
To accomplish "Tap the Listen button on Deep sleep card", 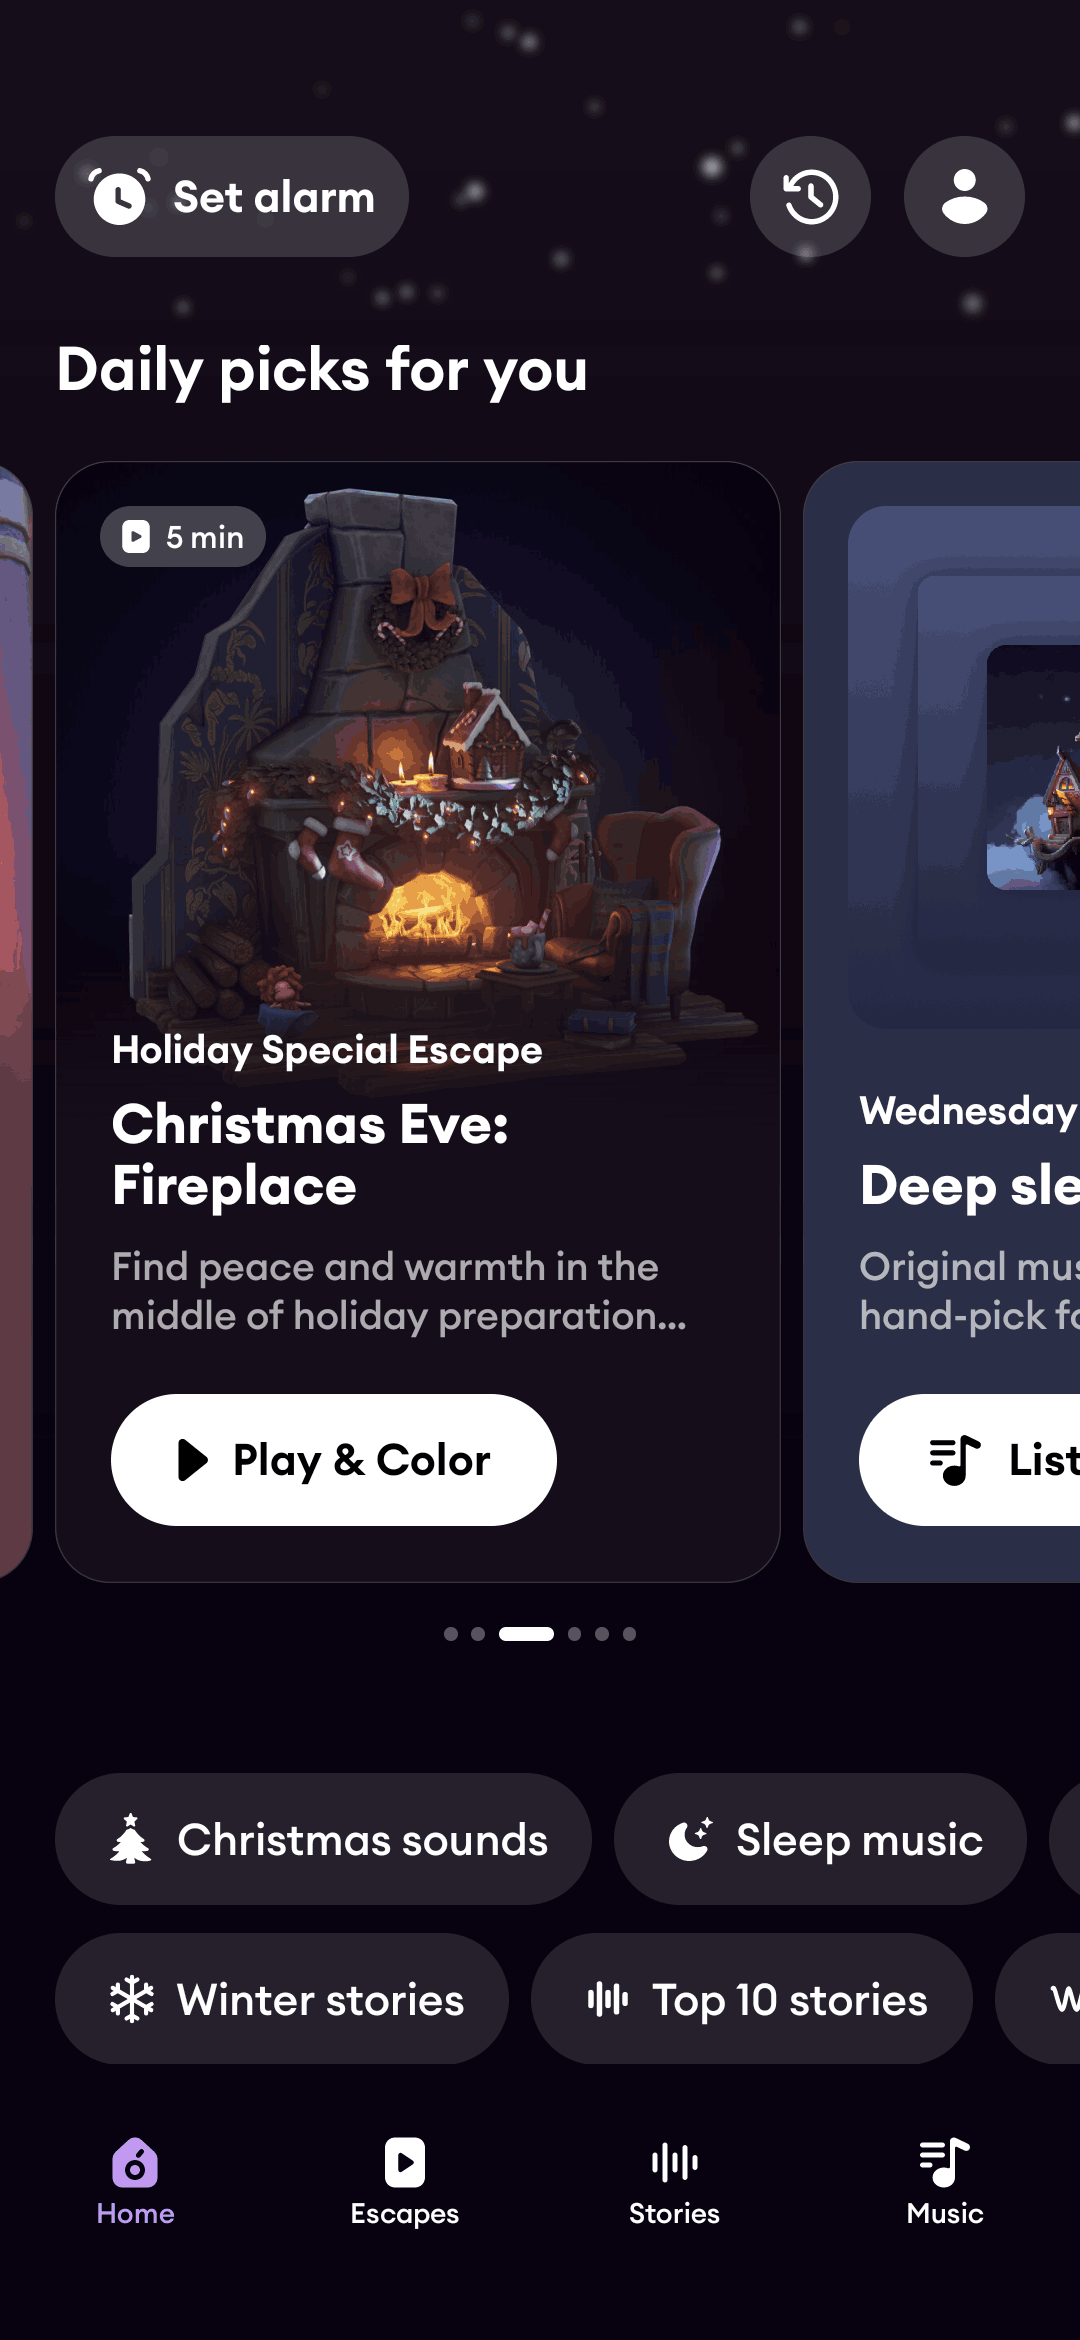I will 970,1460.
